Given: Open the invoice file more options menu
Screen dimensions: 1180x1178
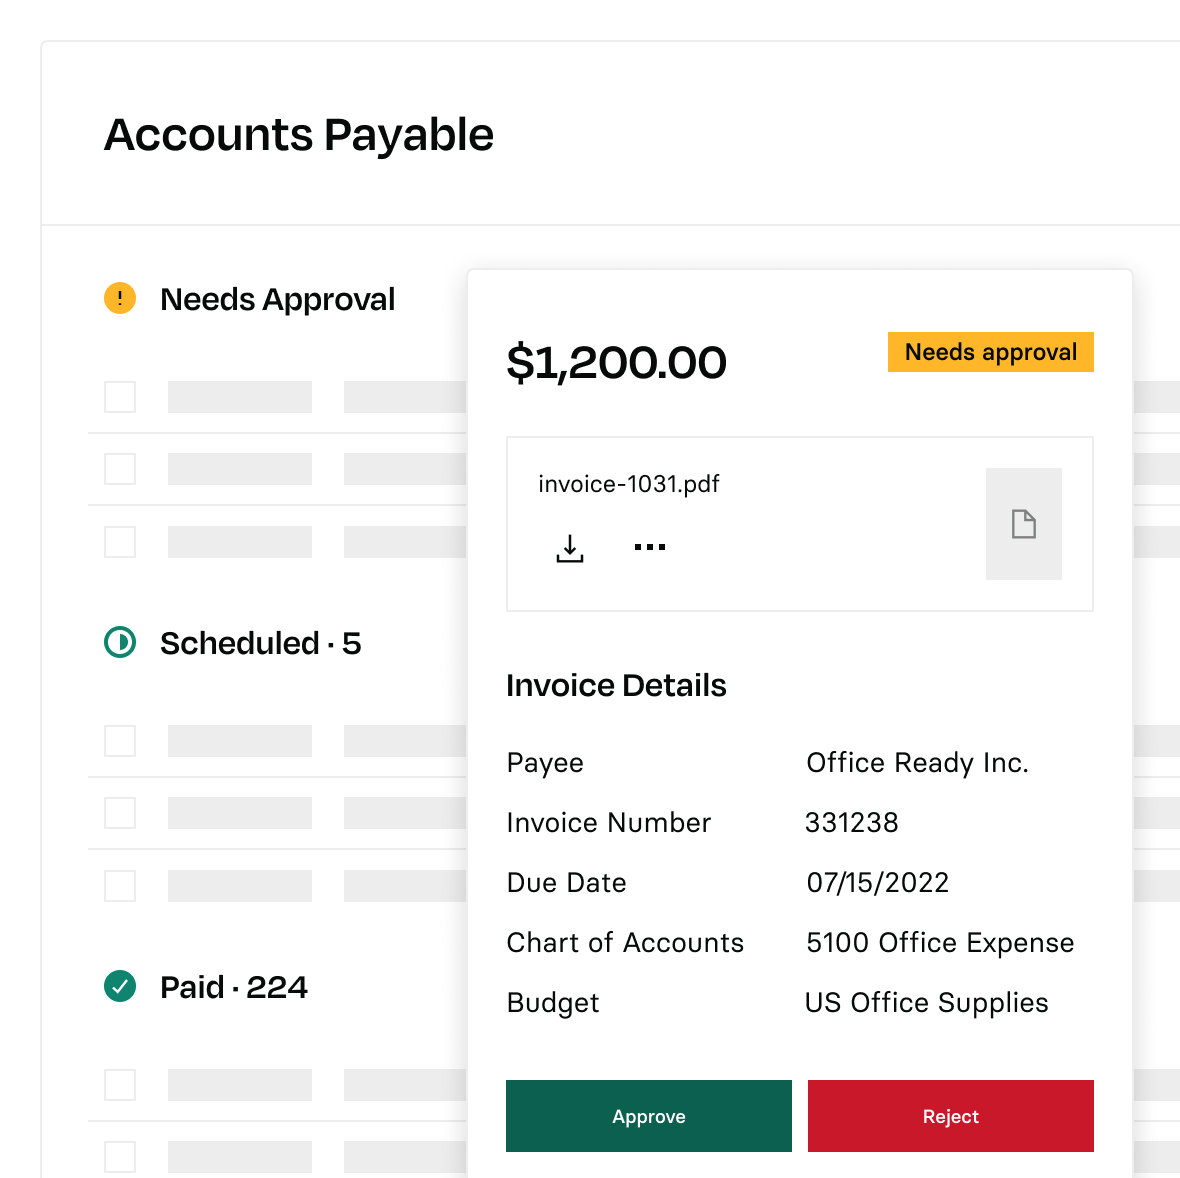Looking at the screenshot, I should [x=650, y=547].
